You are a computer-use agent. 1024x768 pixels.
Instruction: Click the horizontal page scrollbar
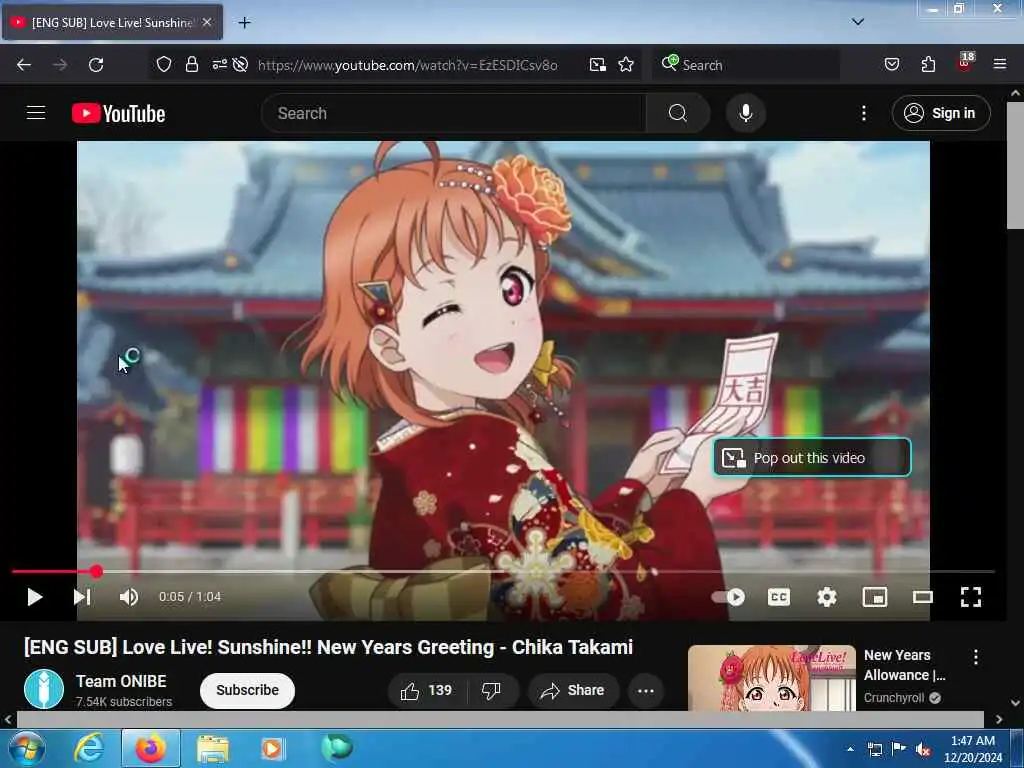click(500, 719)
